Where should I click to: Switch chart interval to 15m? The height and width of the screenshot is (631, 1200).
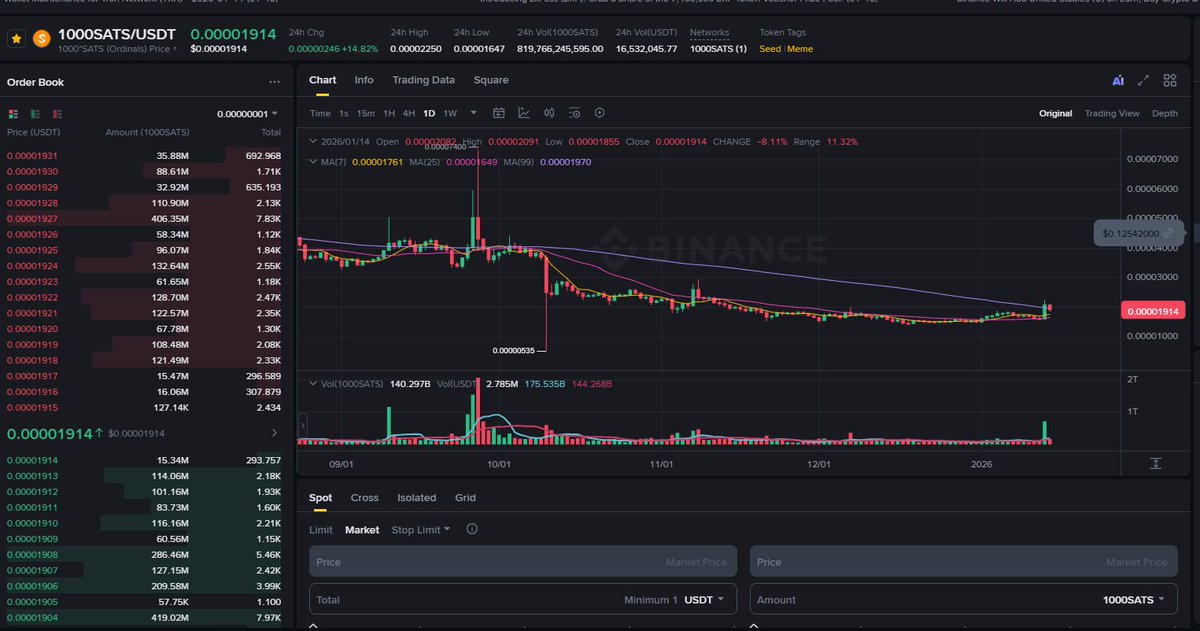pos(366,113)
